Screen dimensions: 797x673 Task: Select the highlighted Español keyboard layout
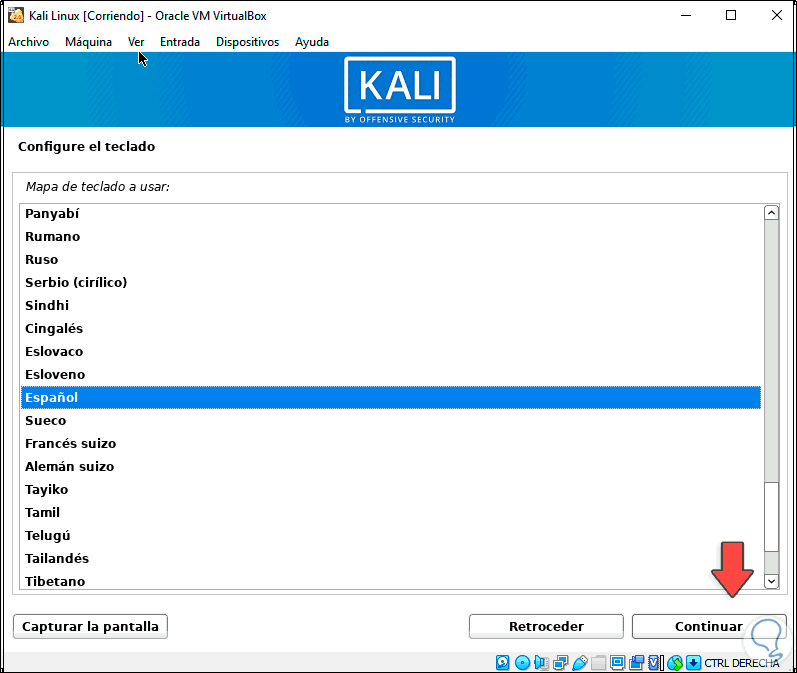pyautogui.click(x=391, y=397)
